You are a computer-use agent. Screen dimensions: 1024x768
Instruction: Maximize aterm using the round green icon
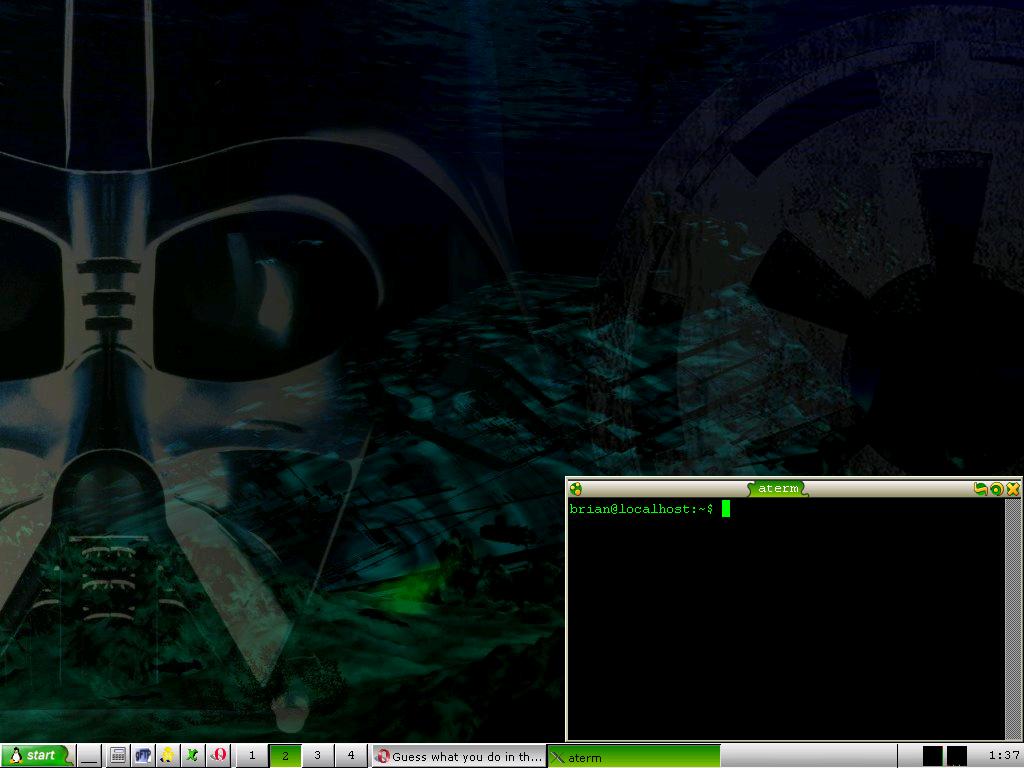point(997,488)
